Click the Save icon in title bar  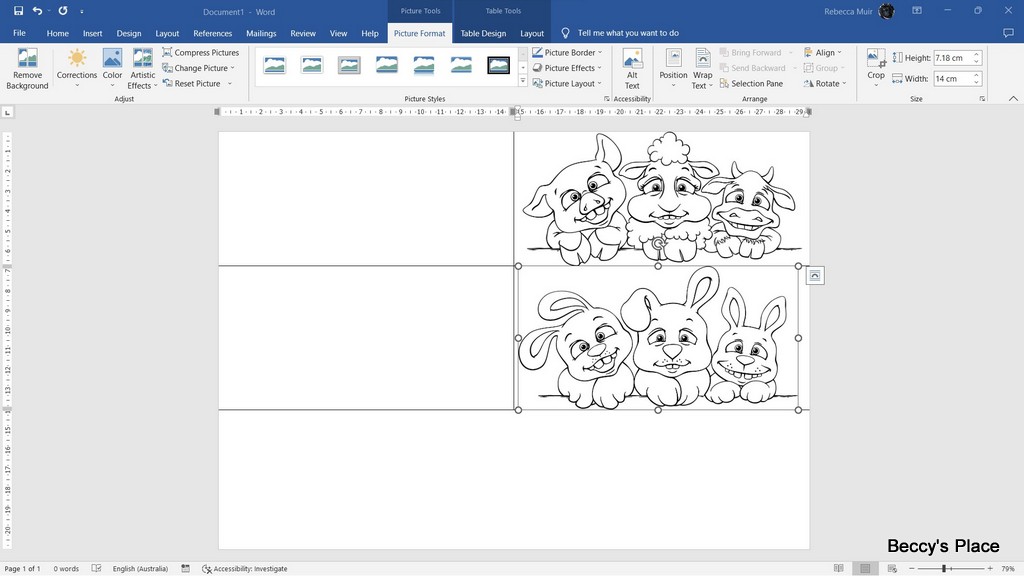[18, 11]
